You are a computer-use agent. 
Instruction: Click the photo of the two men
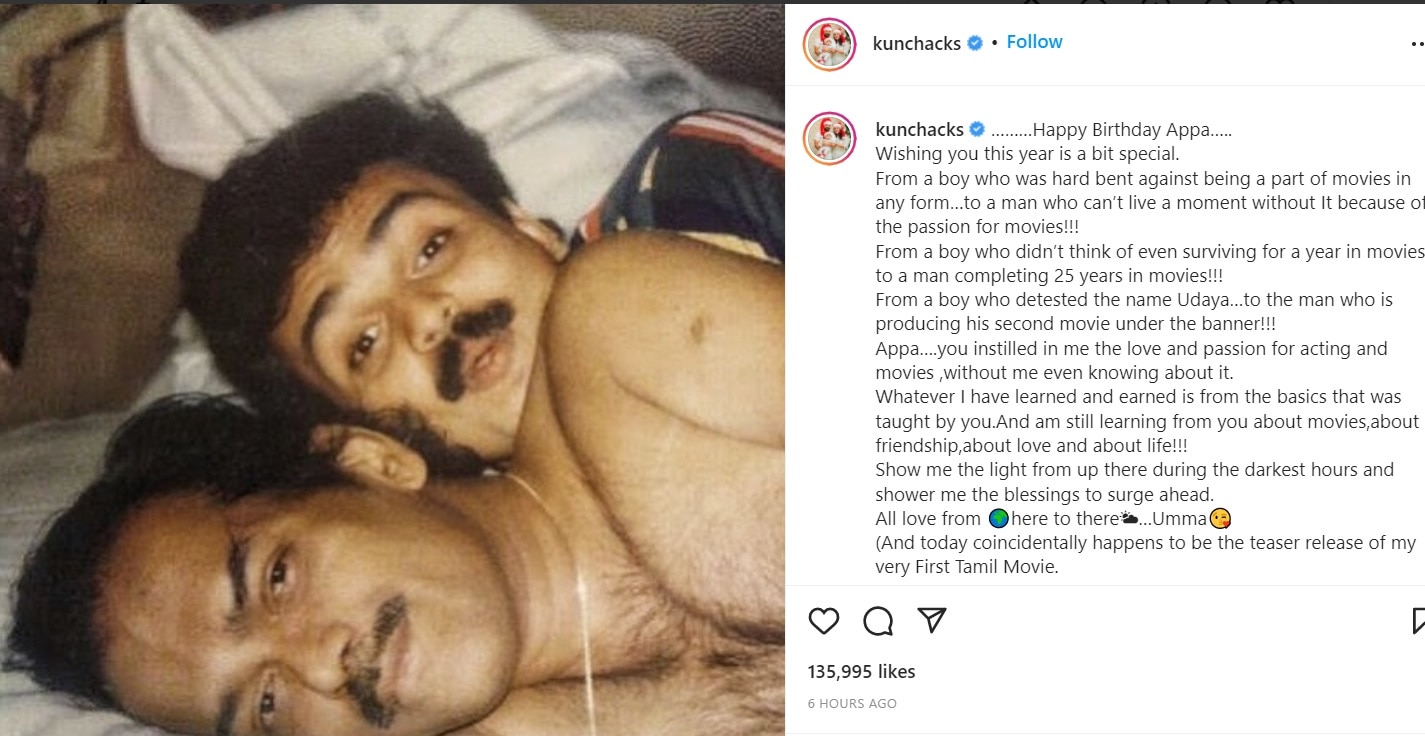(390, 368)
